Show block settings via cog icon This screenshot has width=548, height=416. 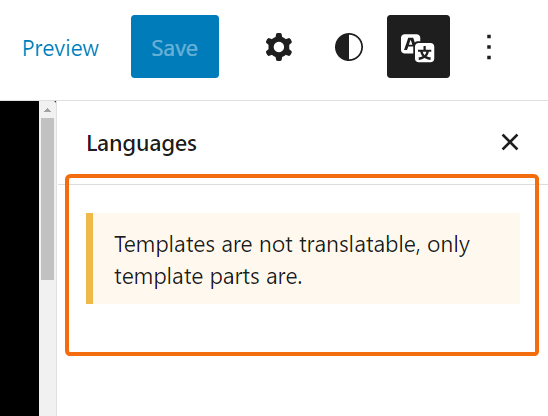279,47
